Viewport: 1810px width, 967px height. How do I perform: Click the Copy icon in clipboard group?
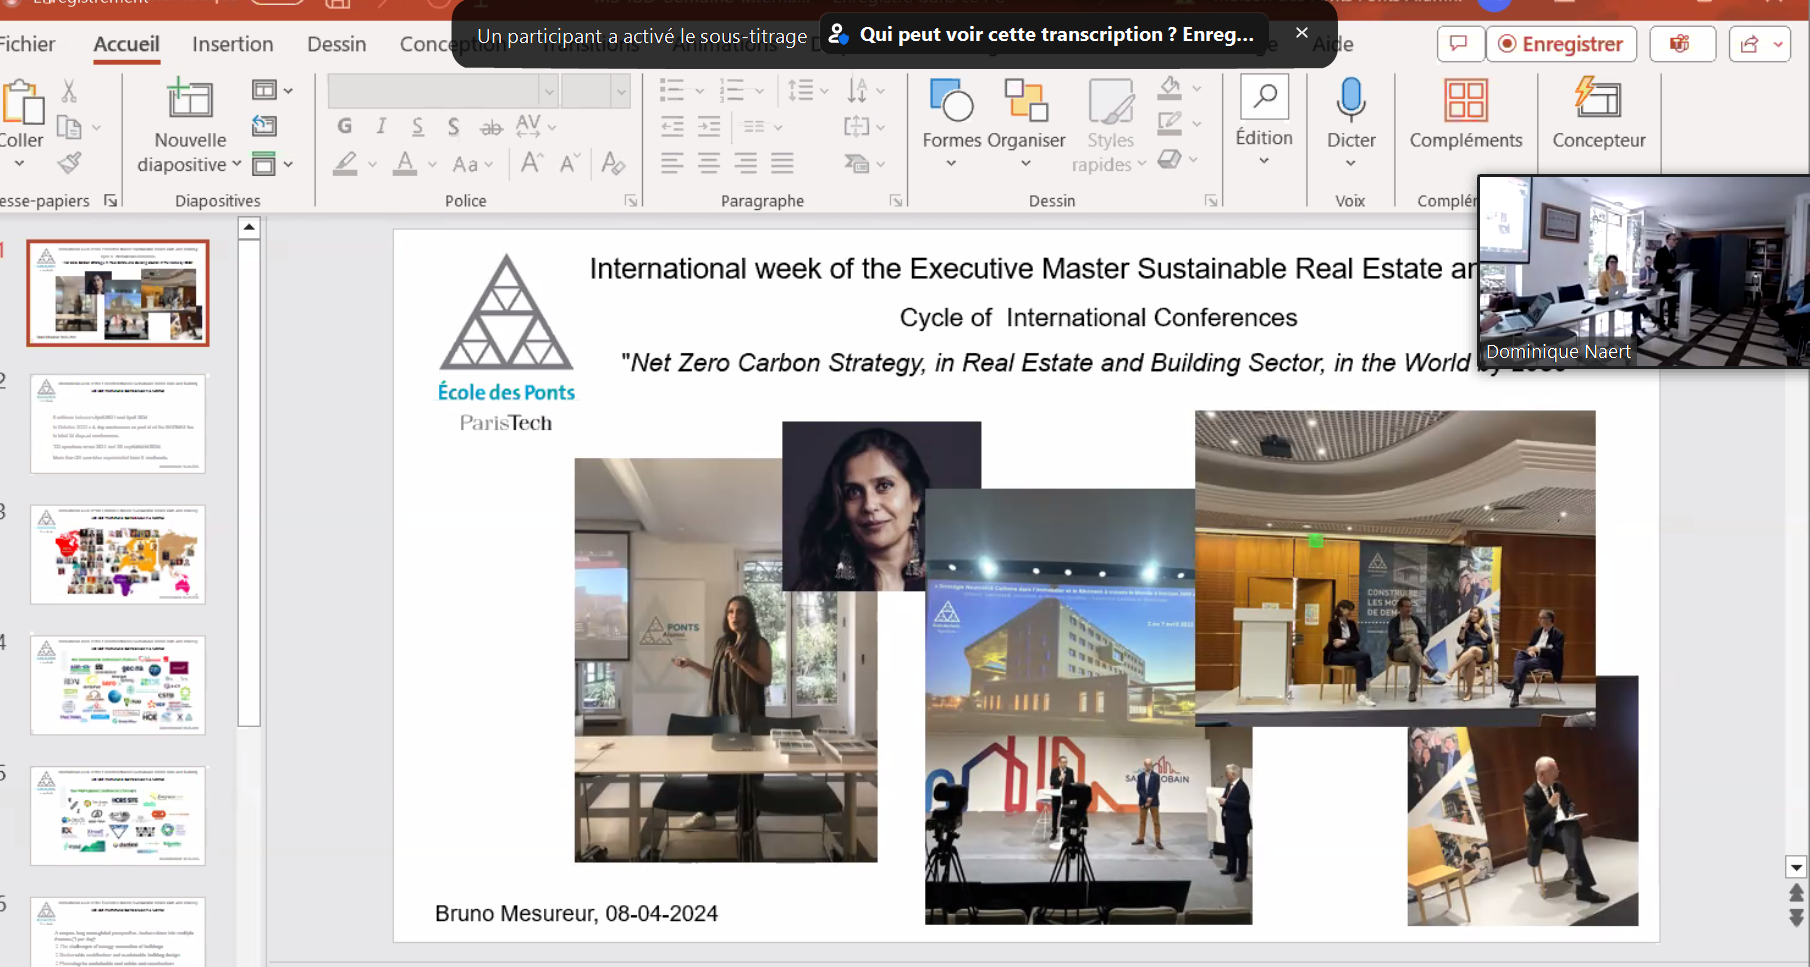[x=69, y=127]
